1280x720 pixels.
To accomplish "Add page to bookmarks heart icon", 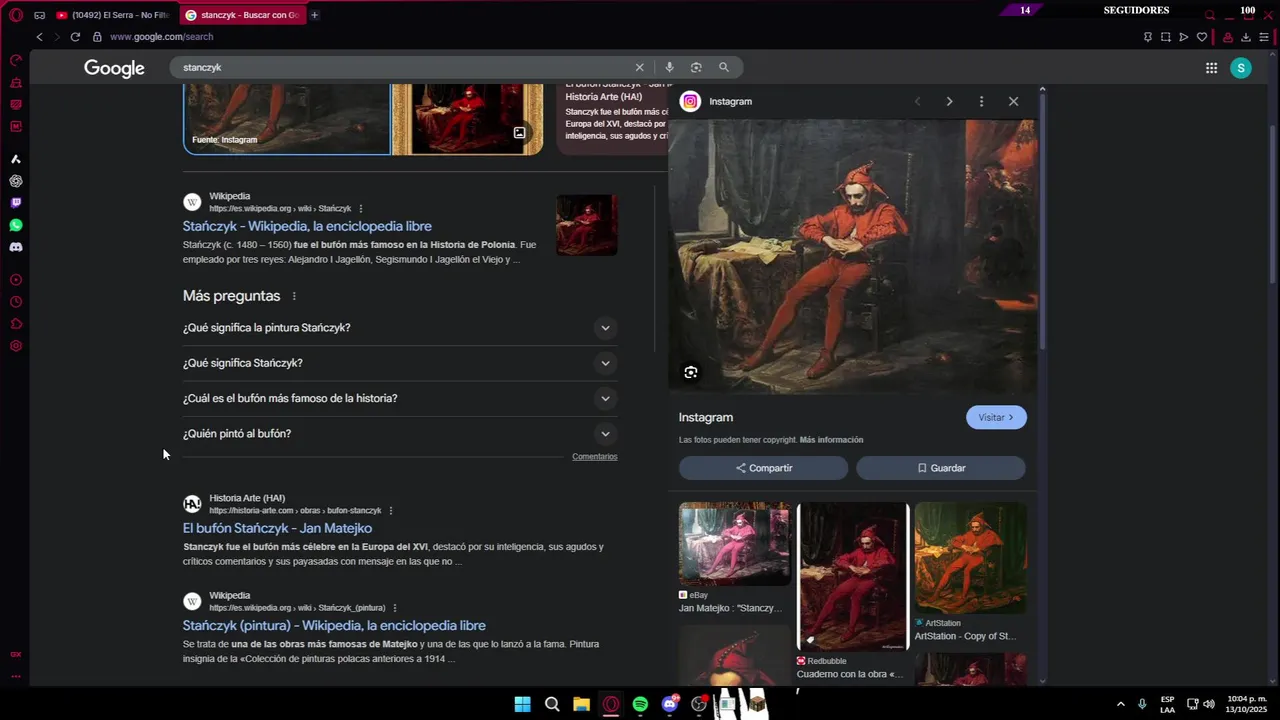I will [1202, 37].
